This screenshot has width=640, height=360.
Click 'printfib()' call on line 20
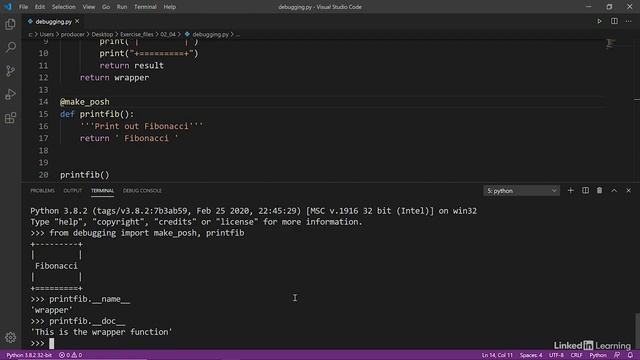(x=84, y=175)
